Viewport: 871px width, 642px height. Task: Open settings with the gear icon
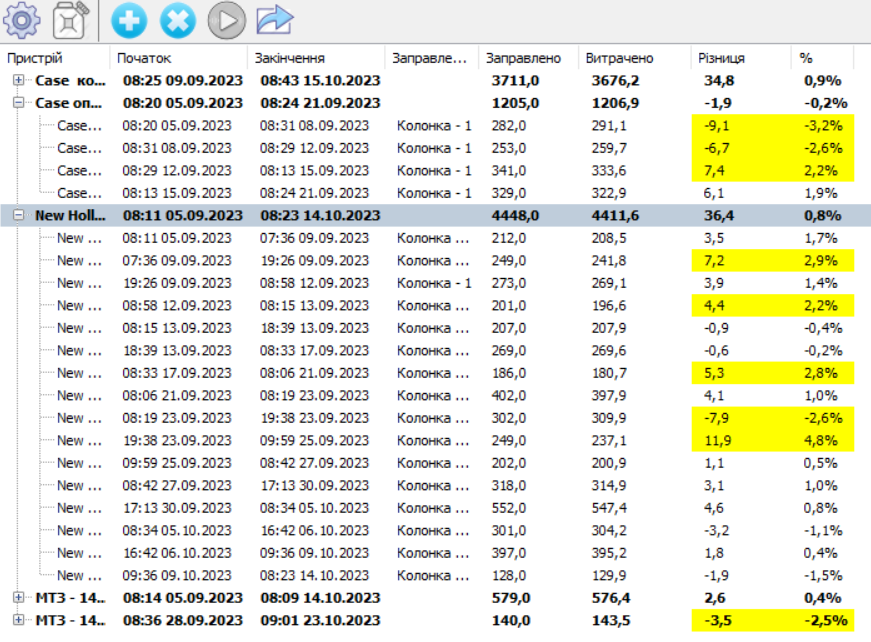tap(20, 19)
